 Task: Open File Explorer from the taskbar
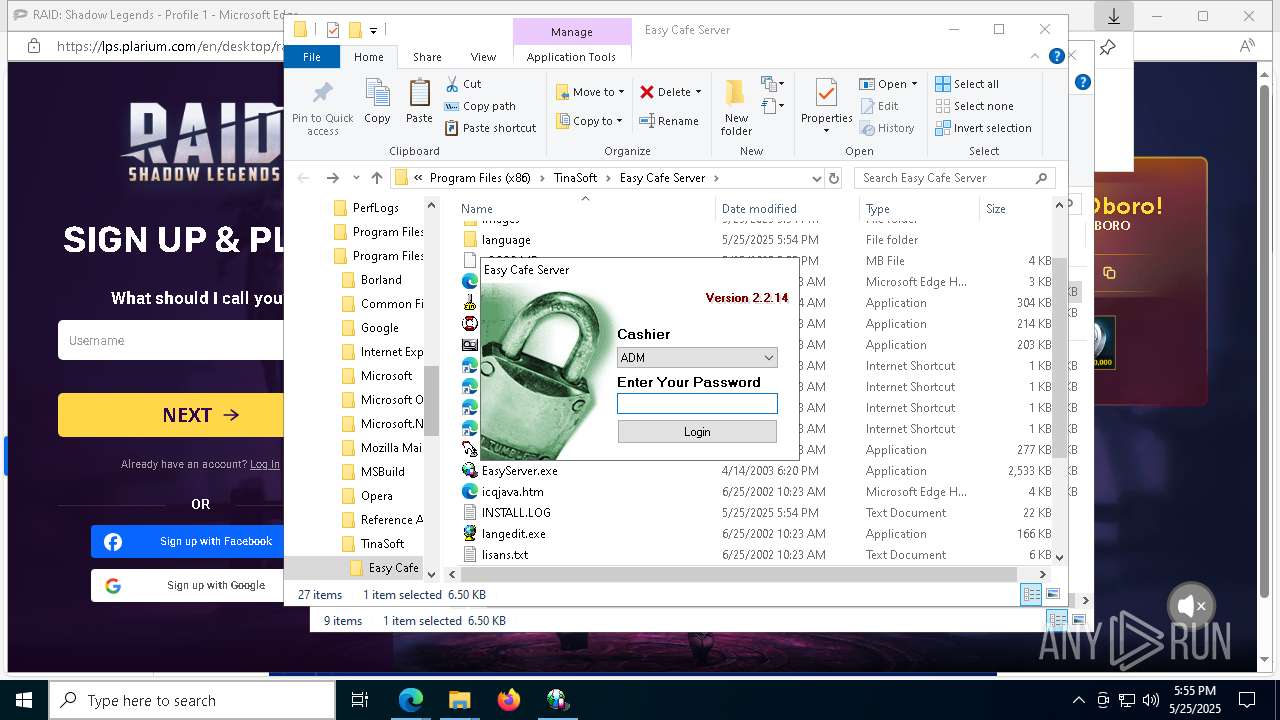pyautogui.click(x=459, y=700)
